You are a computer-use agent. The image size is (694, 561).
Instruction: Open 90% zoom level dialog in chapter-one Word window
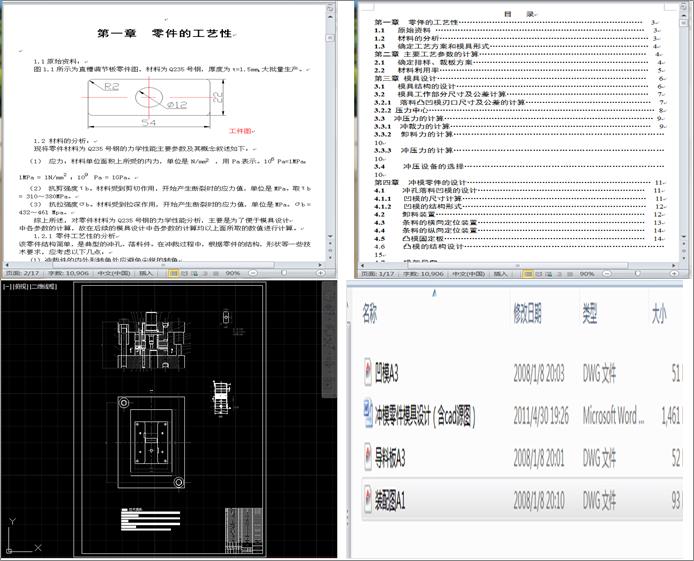pos(233,273)
